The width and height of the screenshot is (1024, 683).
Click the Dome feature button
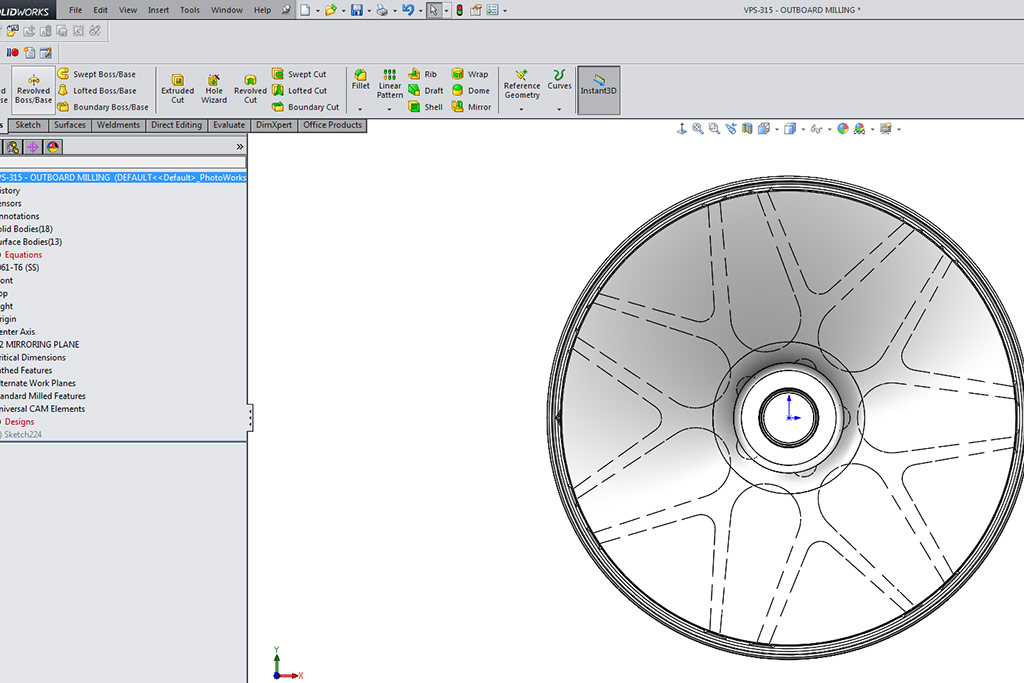[x=471, y=91]
